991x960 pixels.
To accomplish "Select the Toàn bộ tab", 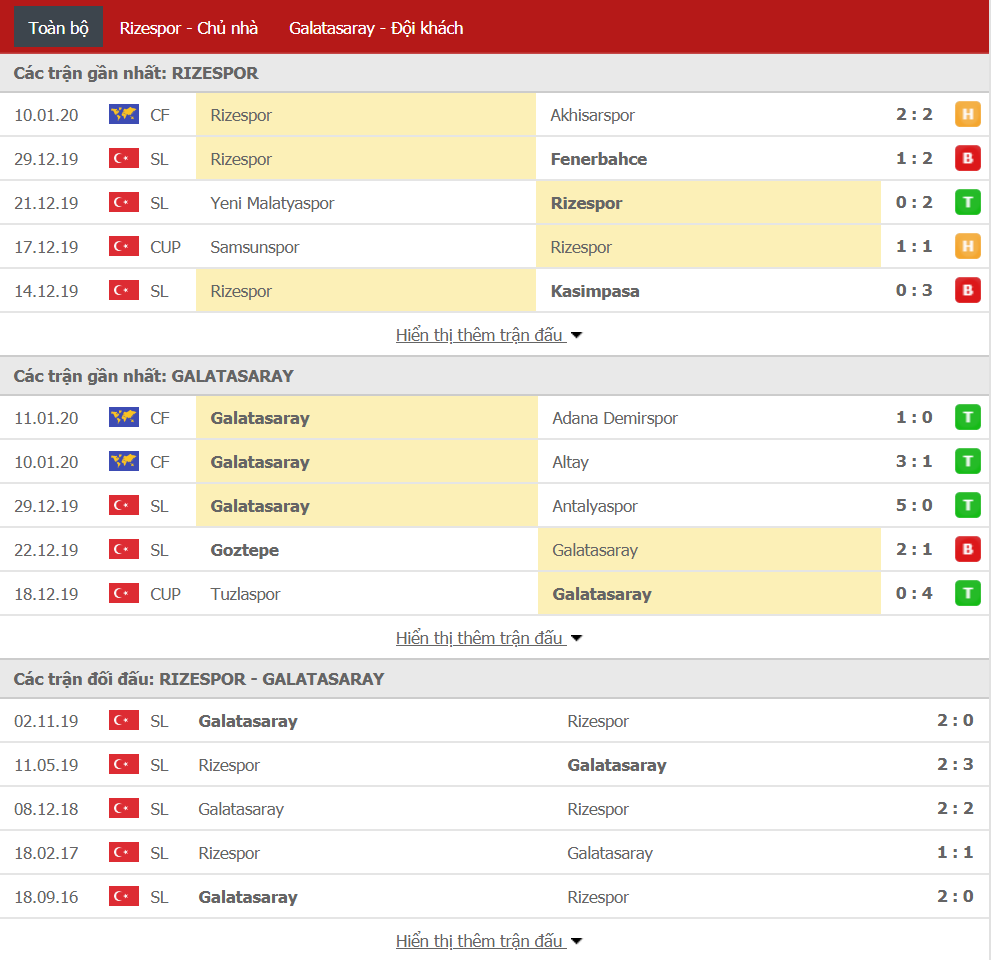I will click(58, 28).
